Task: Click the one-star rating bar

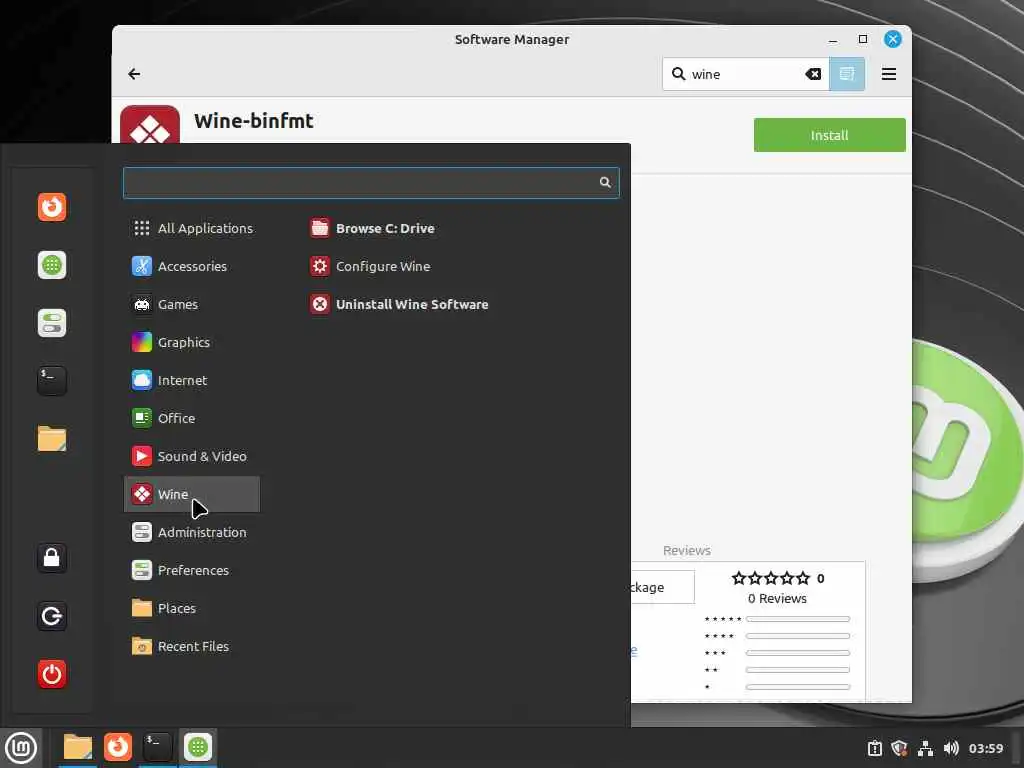Action: 797,687
